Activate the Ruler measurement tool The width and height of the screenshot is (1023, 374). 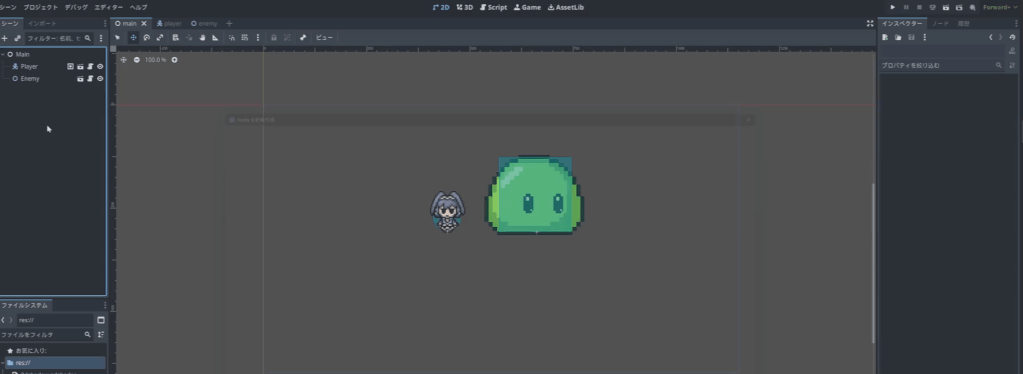tap(215, 37)
